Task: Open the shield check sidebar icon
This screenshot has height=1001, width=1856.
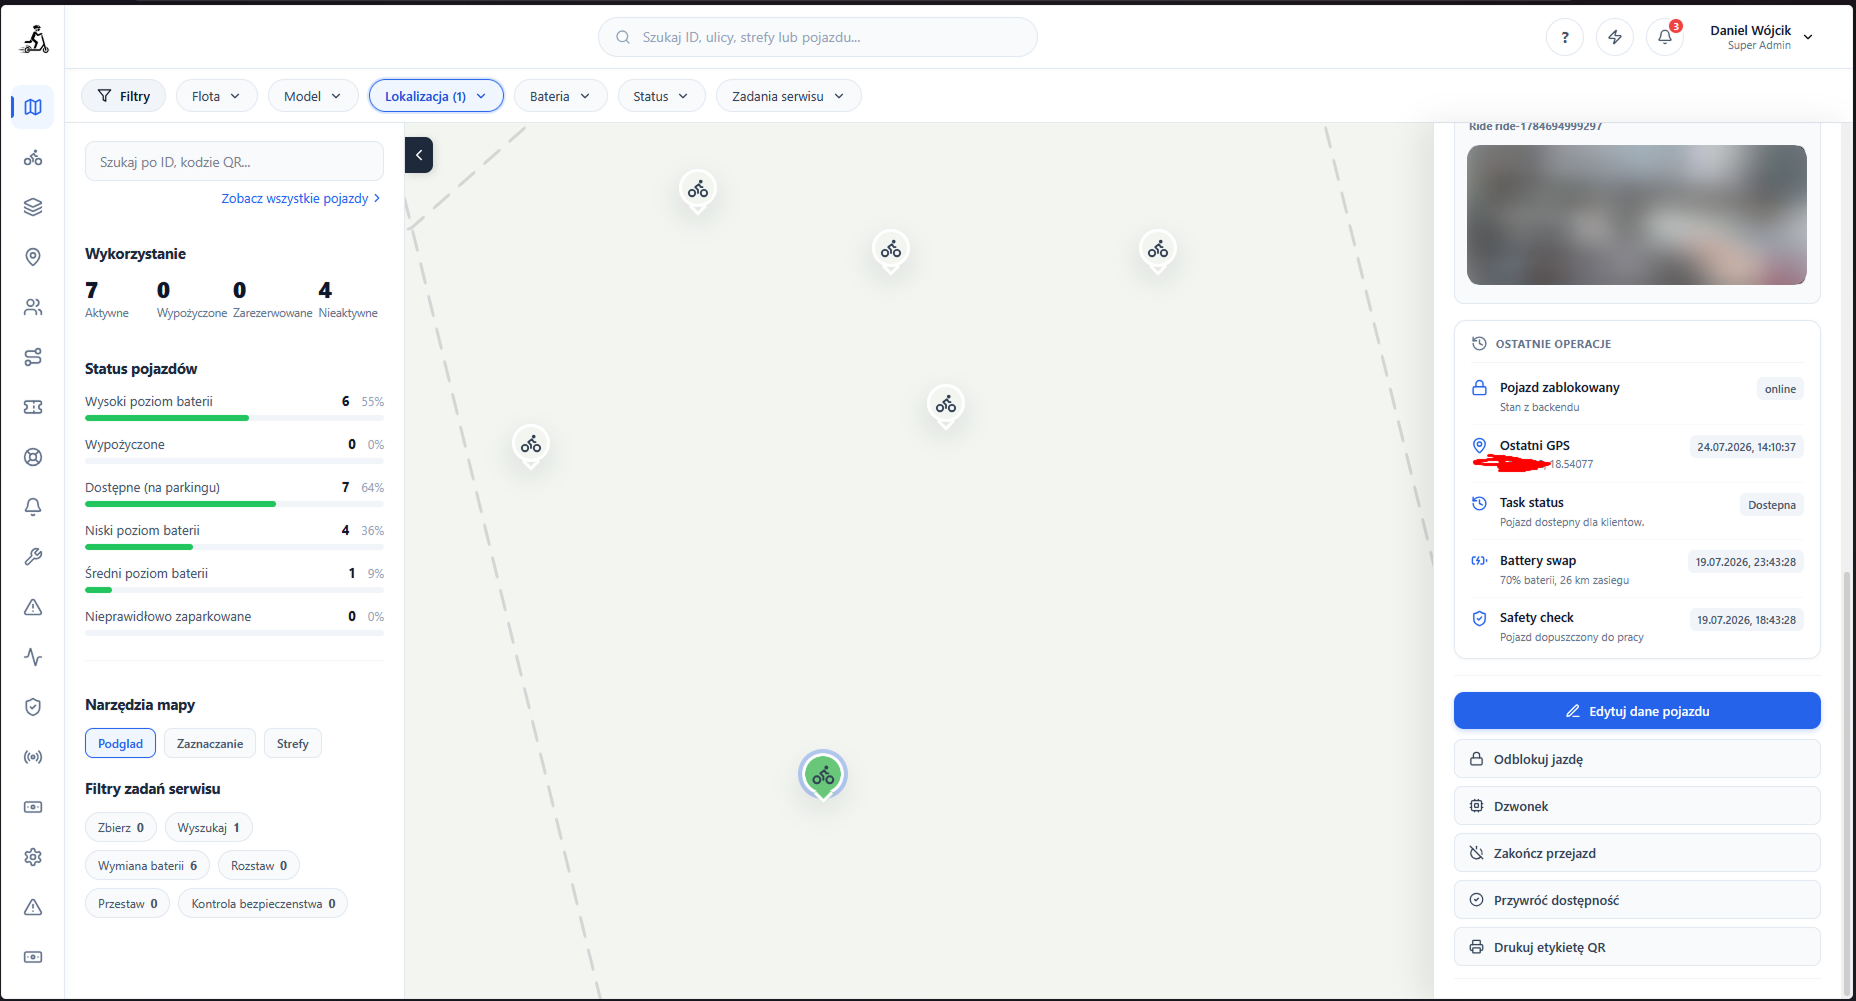Action: (33, 707)
